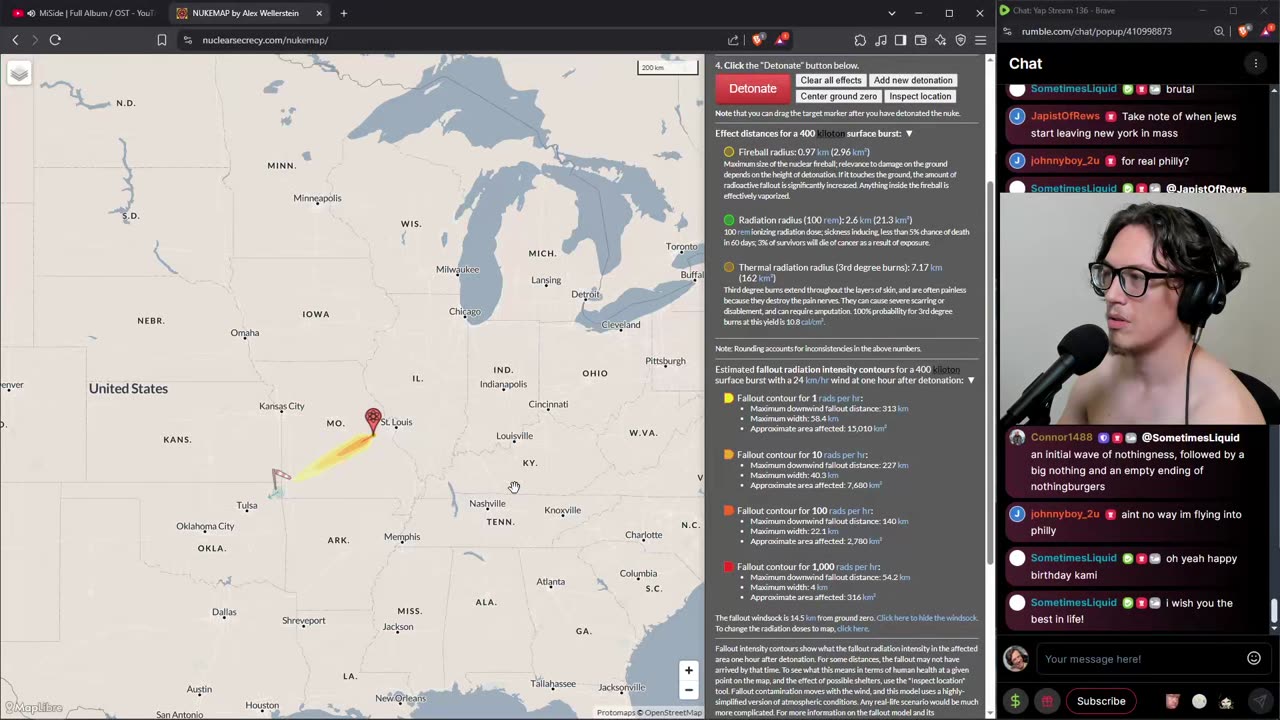
Task: Collapse the fallout contours triangle
Action: (970, 380)
